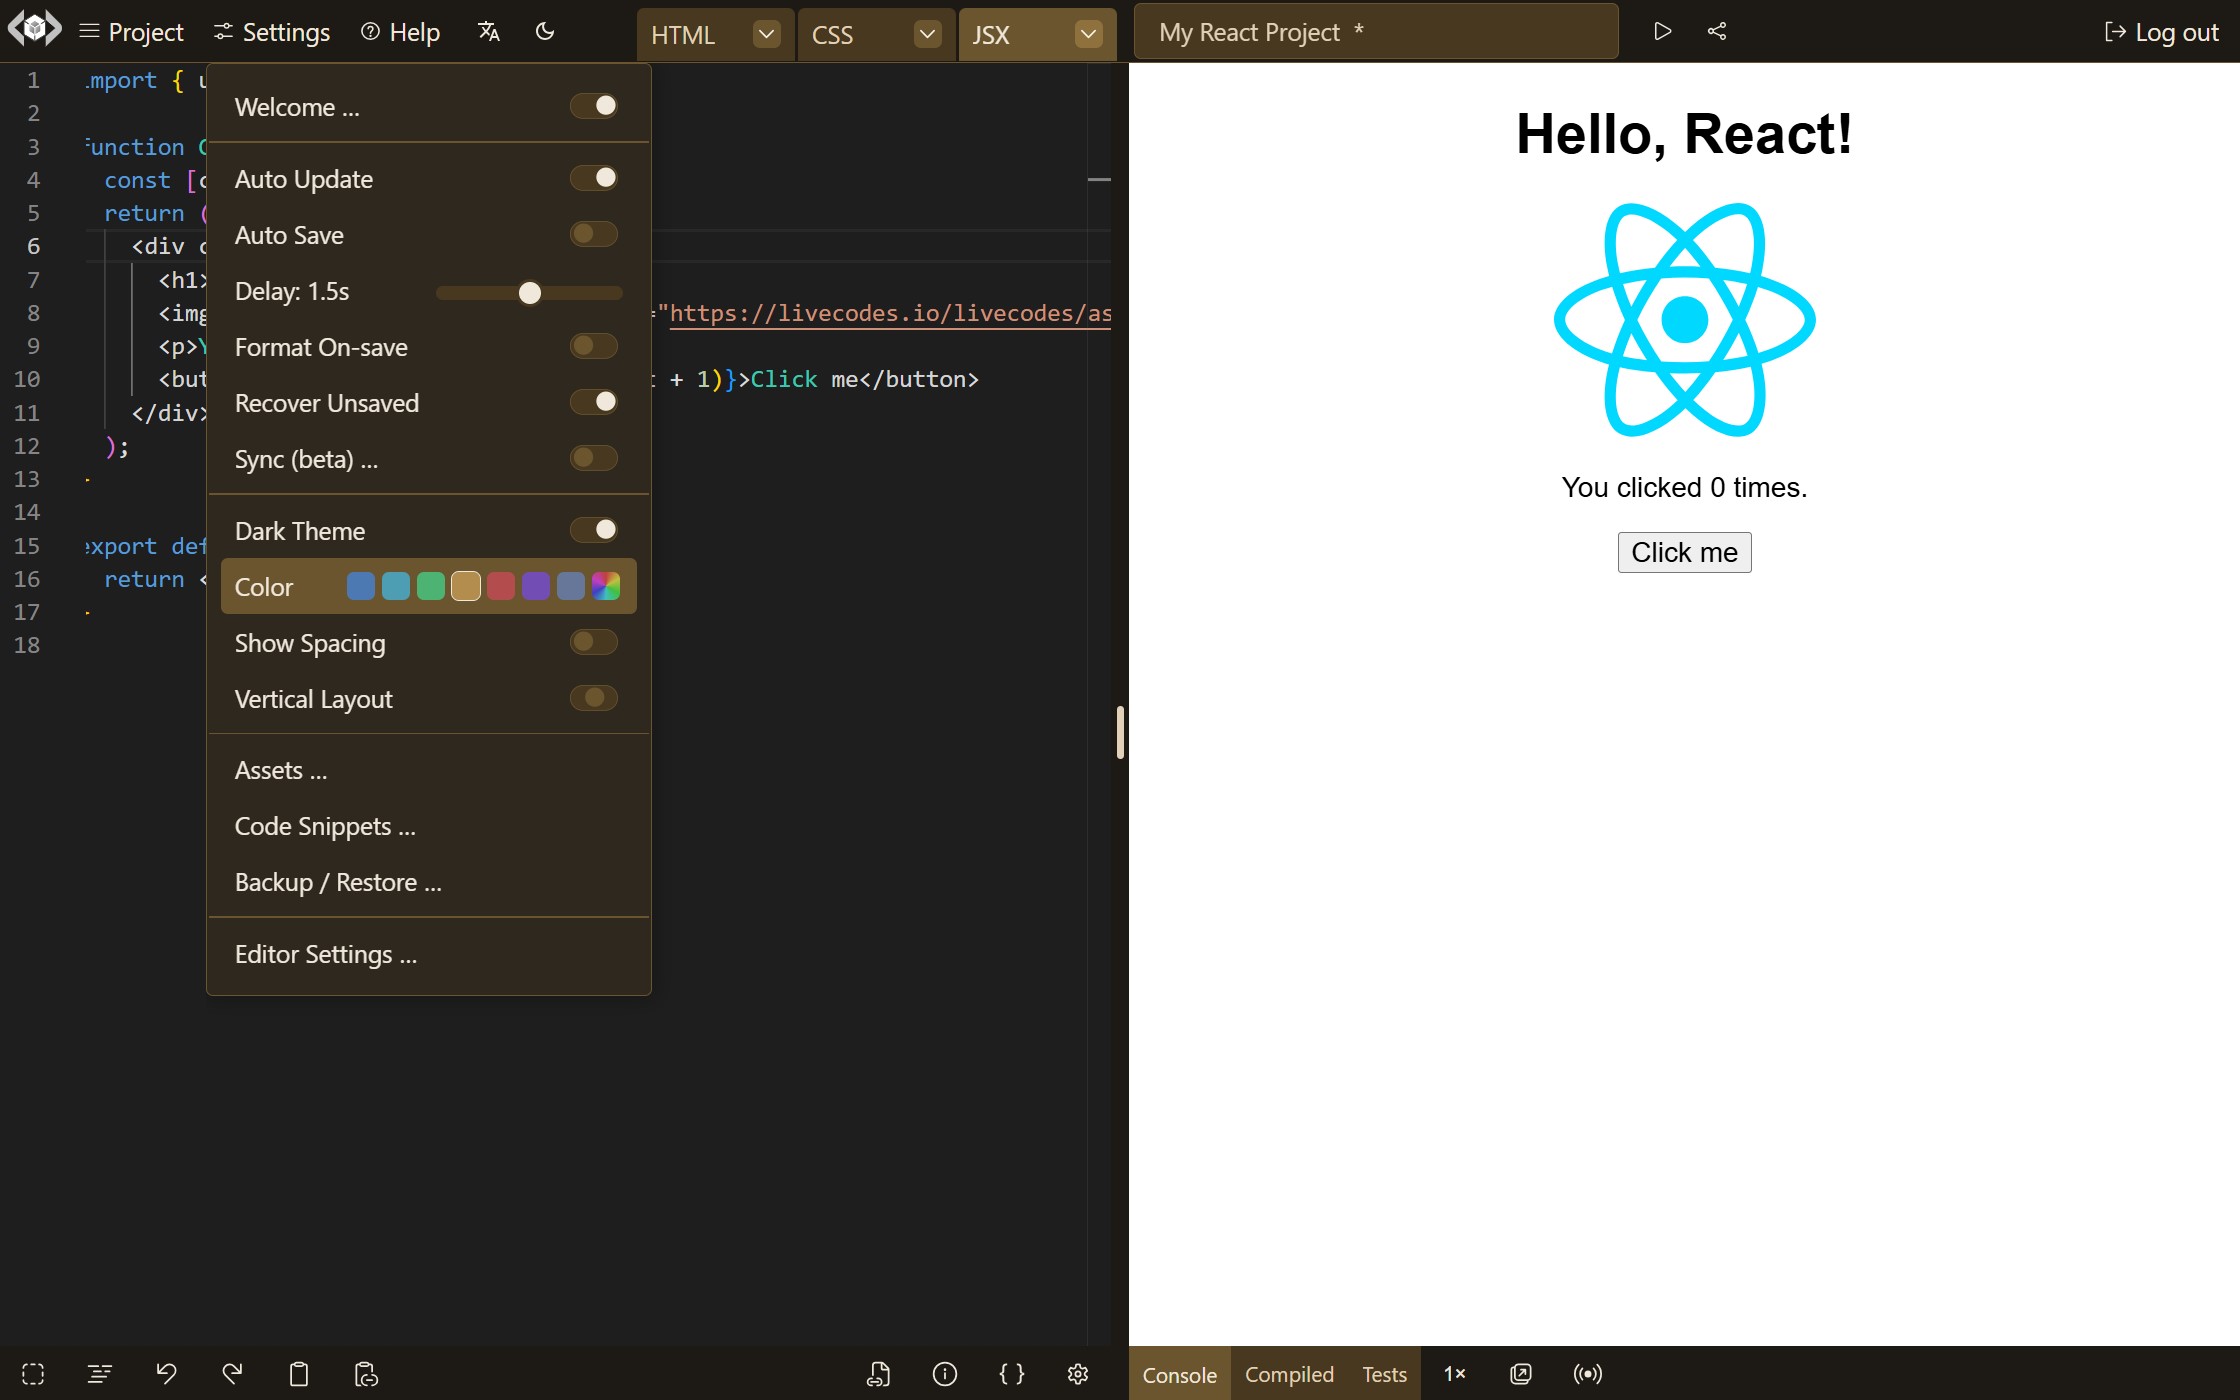Viewport: 2240px width, 1400px height.
Task: Click the share project icon
Action: (1716, 32)
